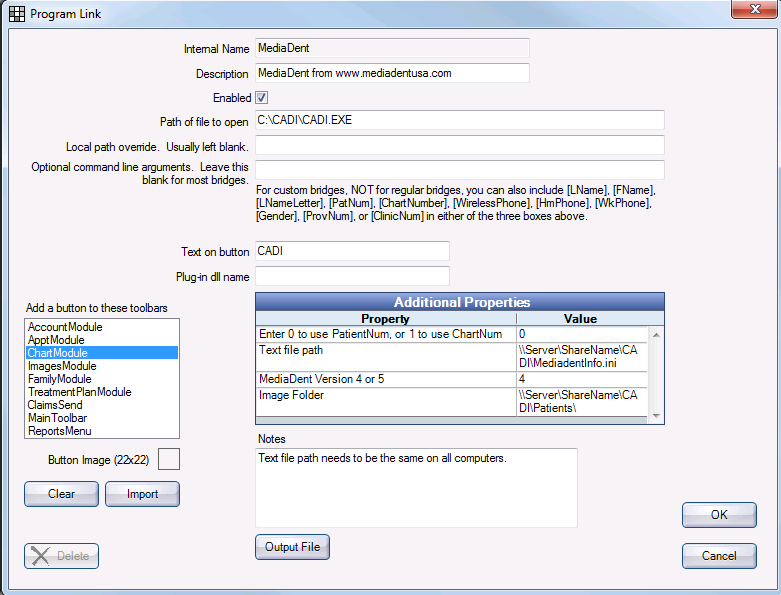Click the Plug-in dll name field
The width and height of the screenshot is (781, 595).
pyautogui.click(x=352, y=276)
